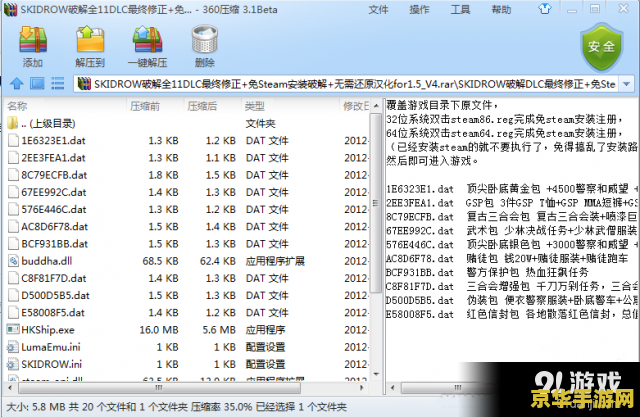The width and height of the screenshot is (640, 417).
Task: Open the 操作 menu
Action: 419,9
